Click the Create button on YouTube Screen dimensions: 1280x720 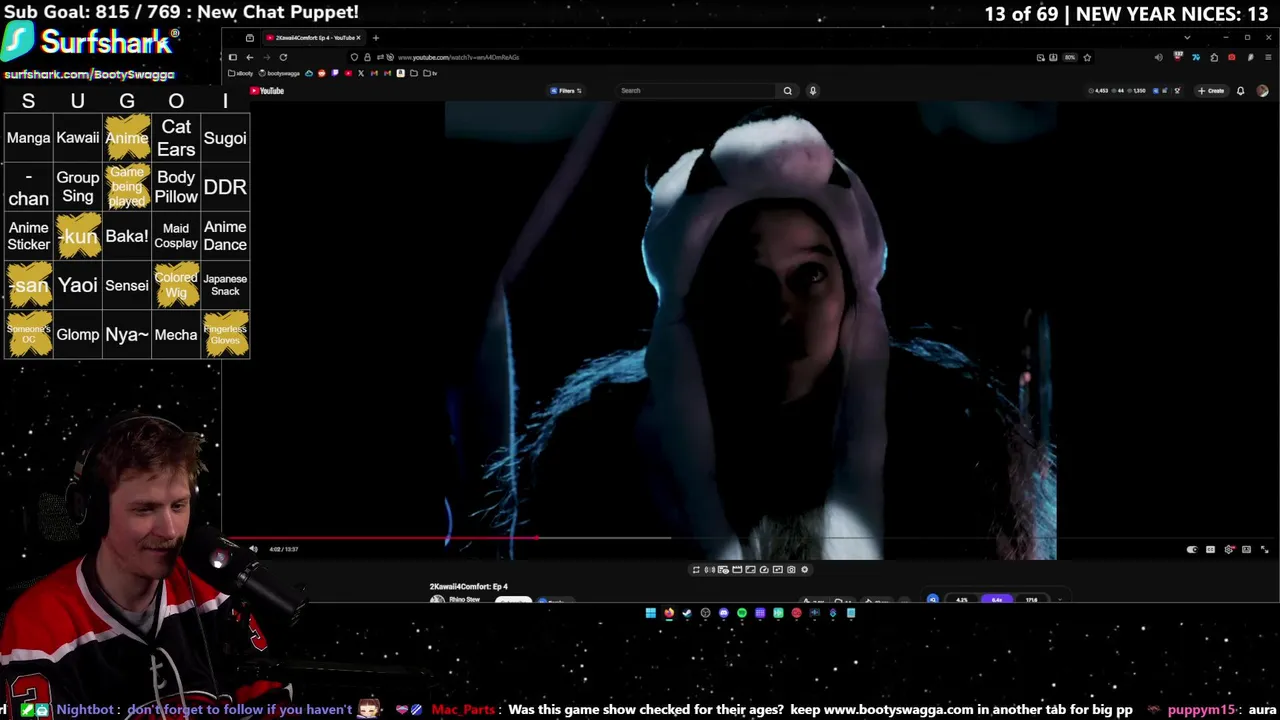coord(1211,91)
